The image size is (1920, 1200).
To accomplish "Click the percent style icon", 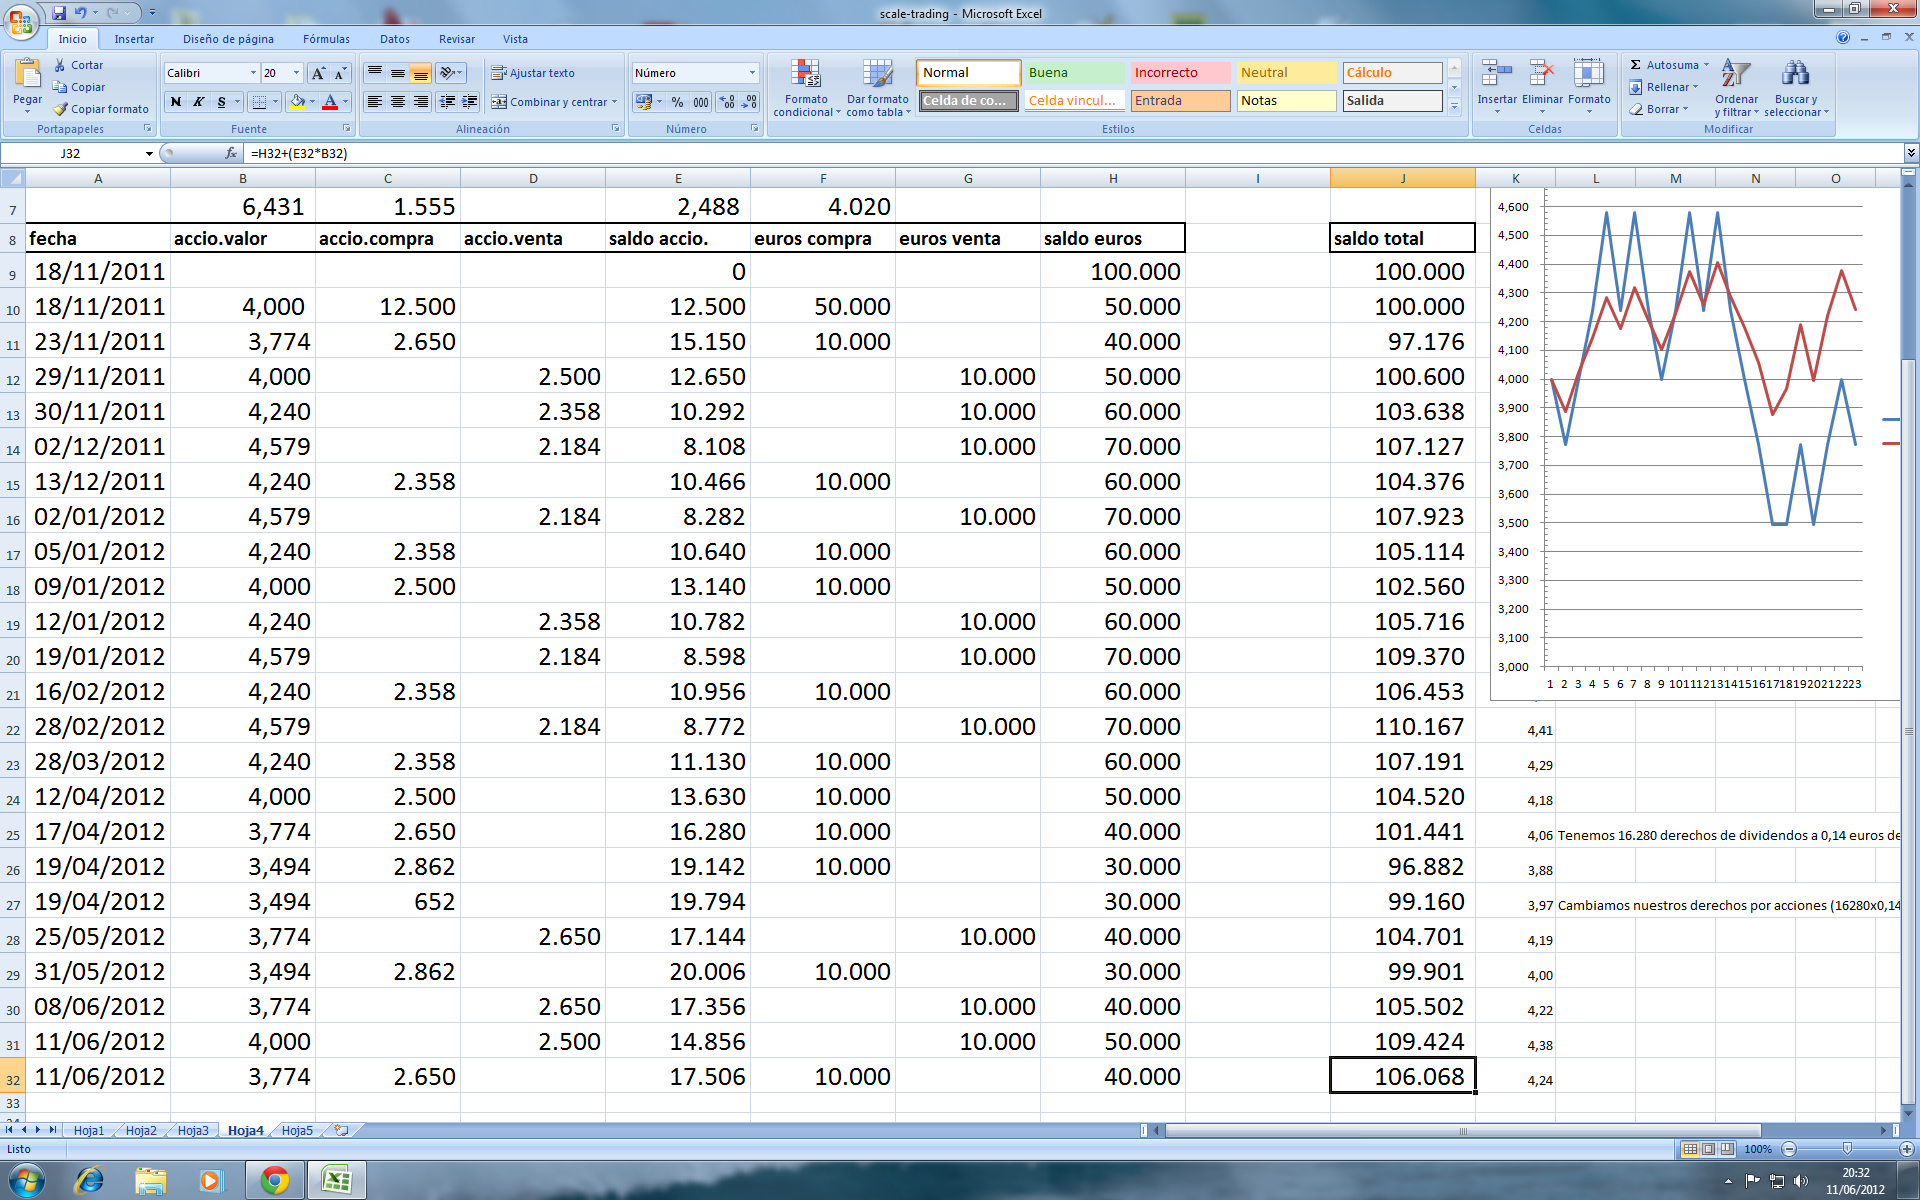I will [x=677, y=102].
